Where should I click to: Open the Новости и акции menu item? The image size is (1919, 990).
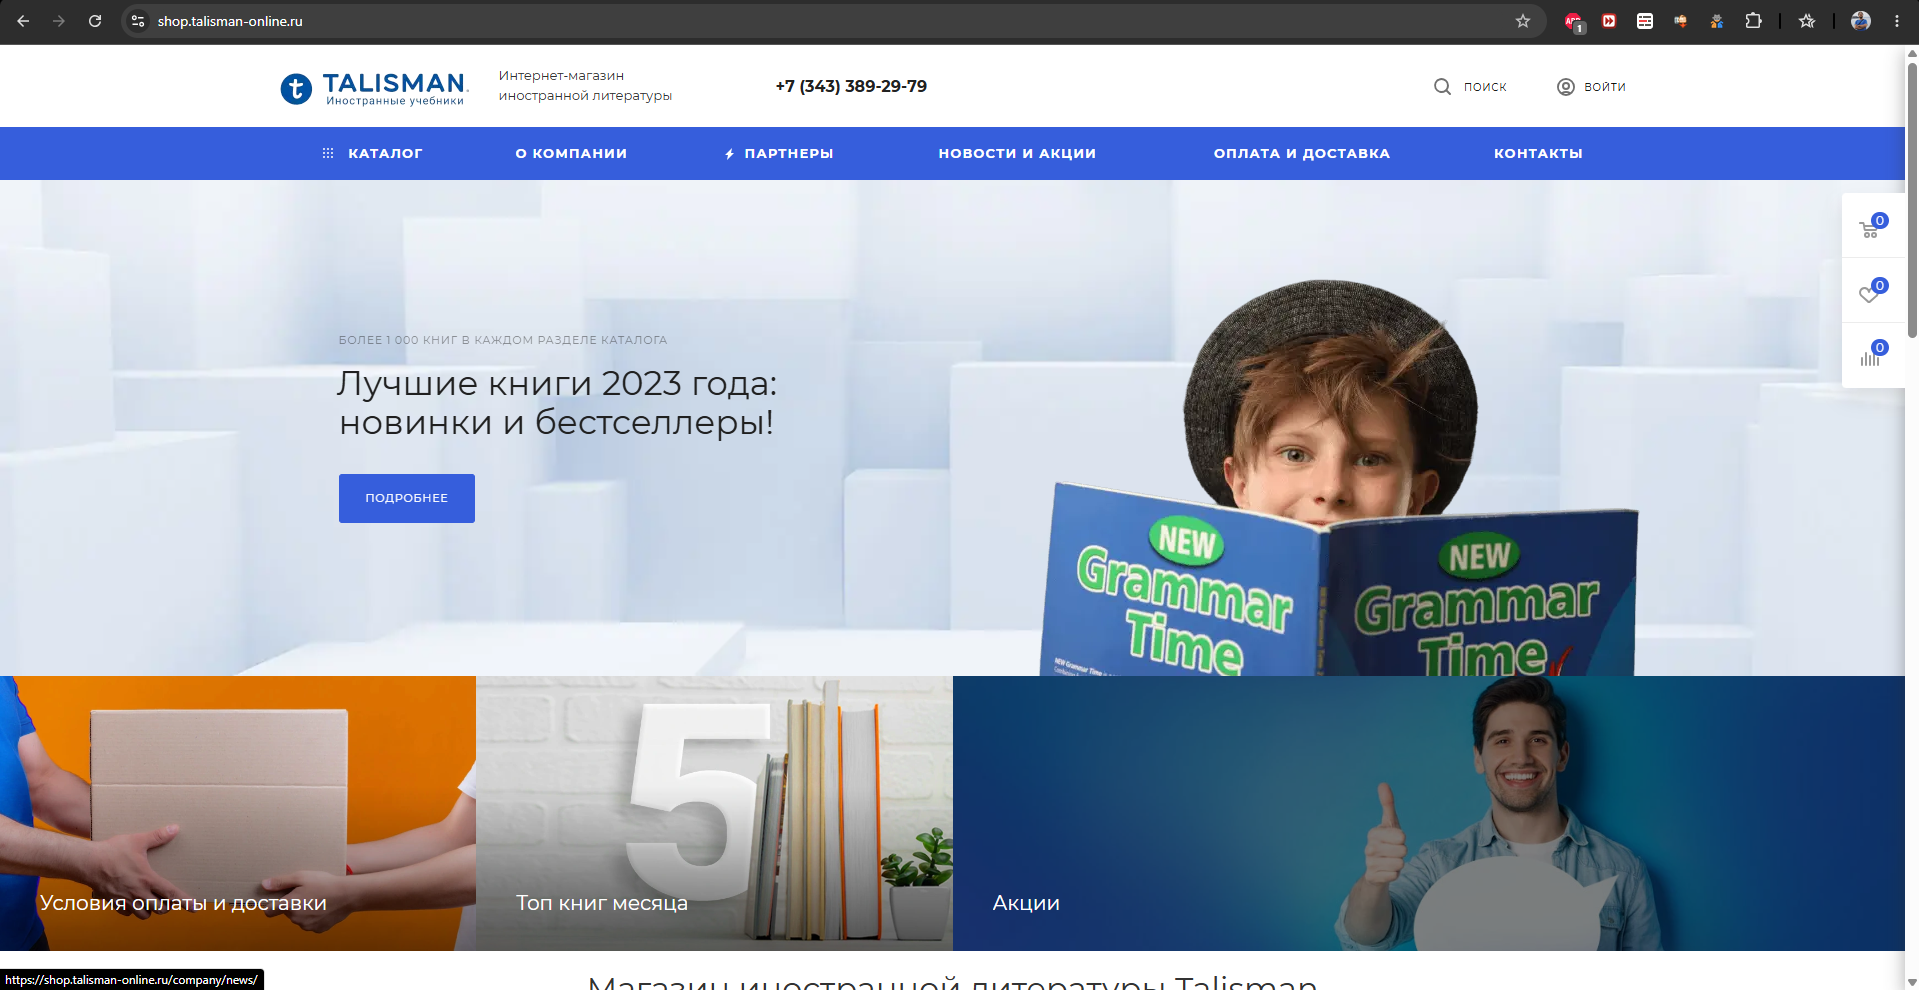tap(1017, 153)
